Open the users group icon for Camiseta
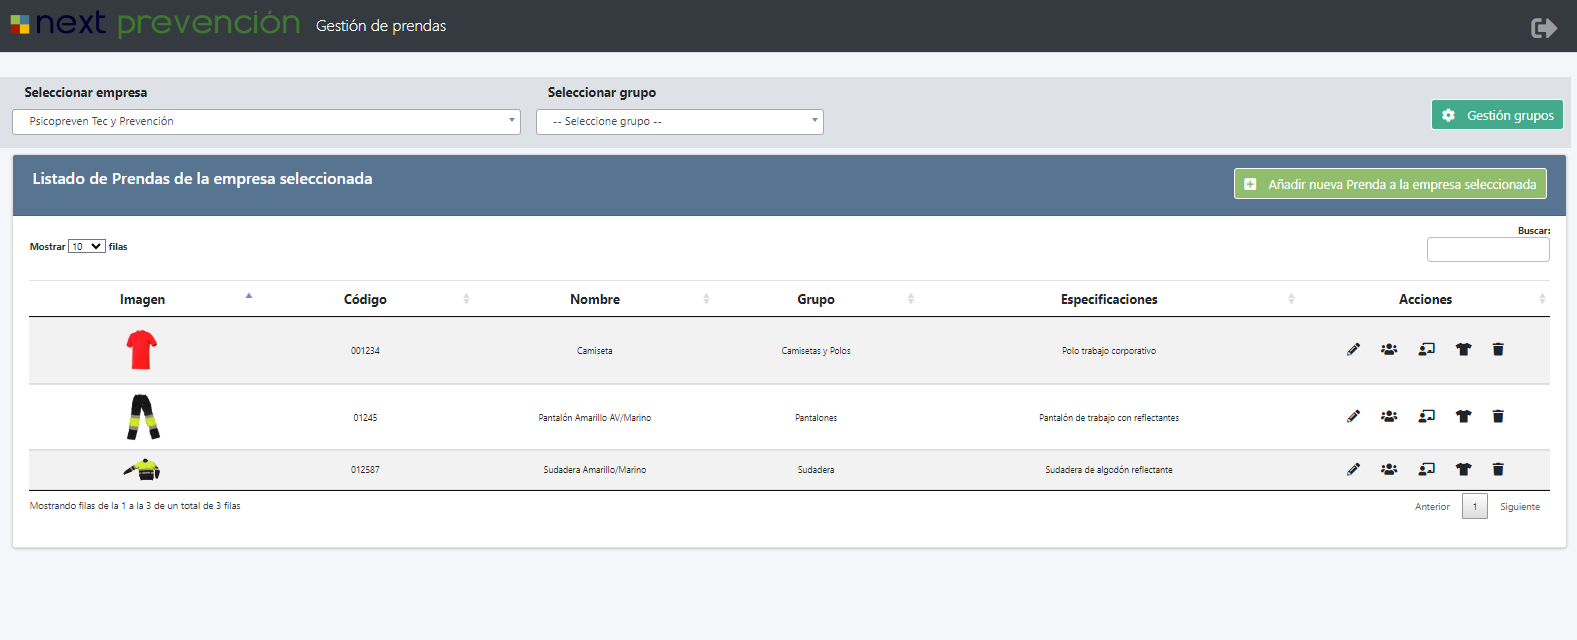 (x=1389, y=350)
